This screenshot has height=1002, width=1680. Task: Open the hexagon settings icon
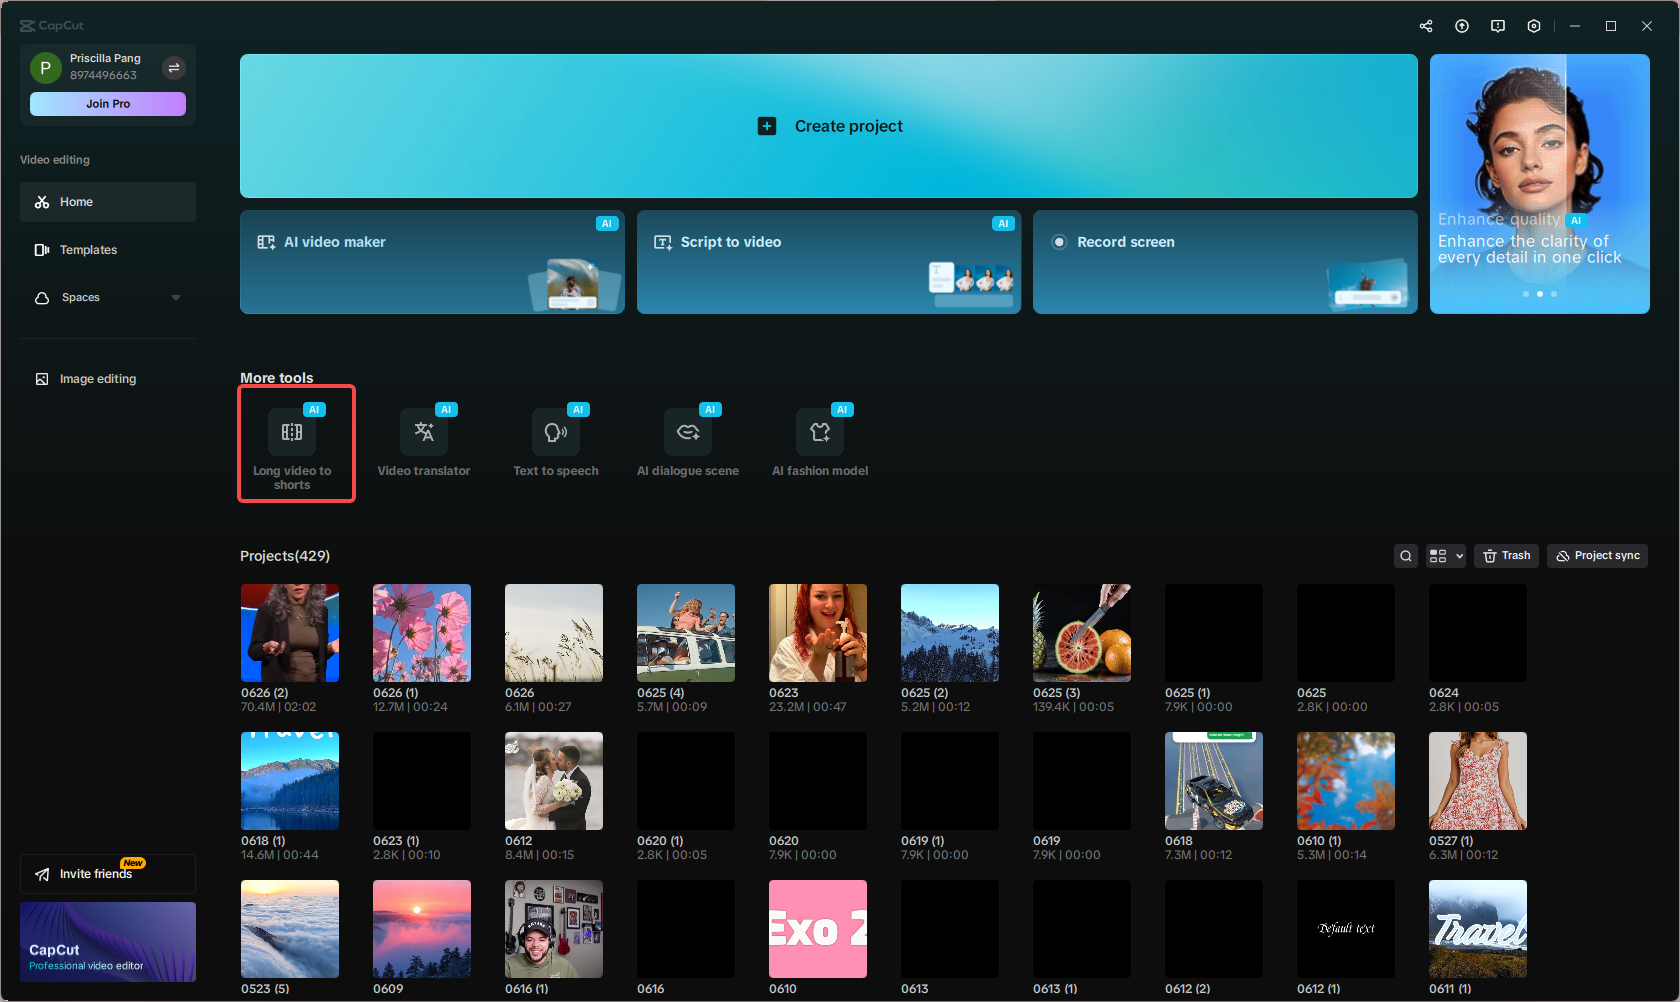pos(1534,26)
